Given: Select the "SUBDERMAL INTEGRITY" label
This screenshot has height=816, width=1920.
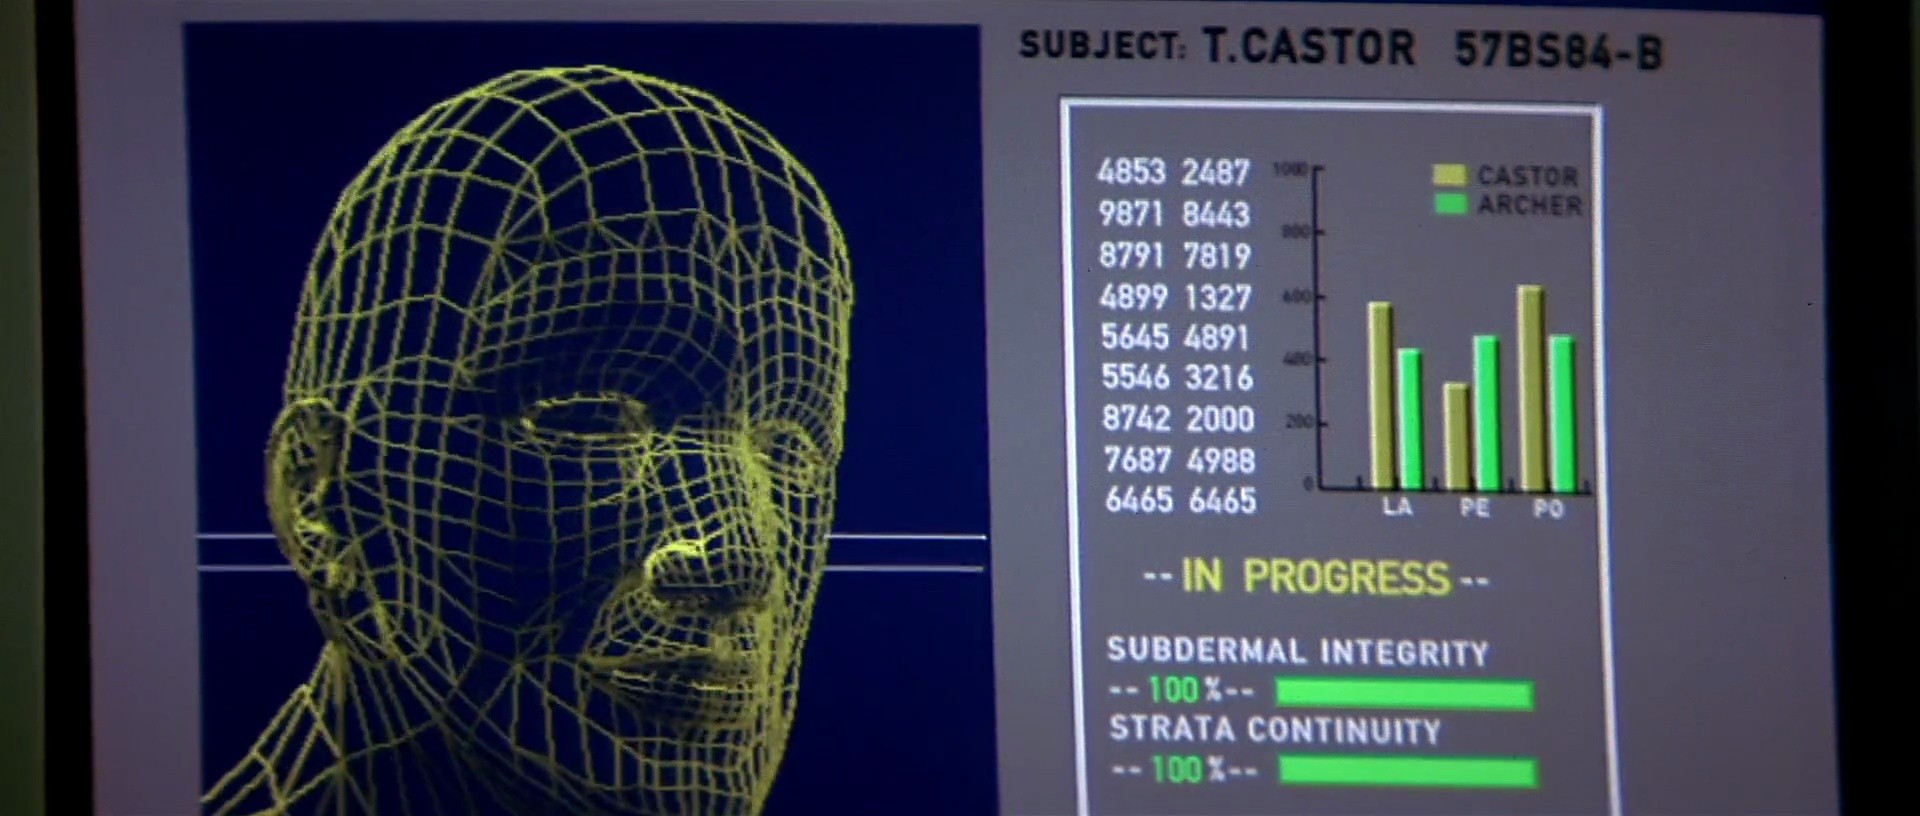Looking at the screenshot, I should 1298,652.
